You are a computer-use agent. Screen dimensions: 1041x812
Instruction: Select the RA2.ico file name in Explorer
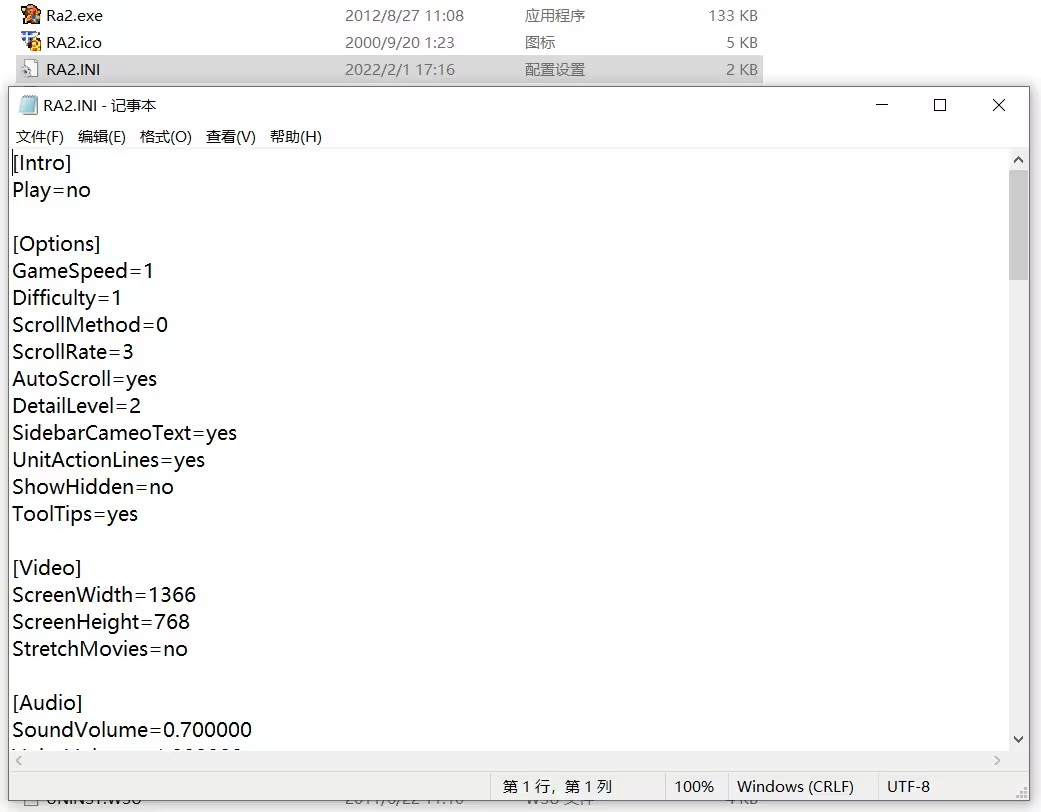tap(74, 42)
